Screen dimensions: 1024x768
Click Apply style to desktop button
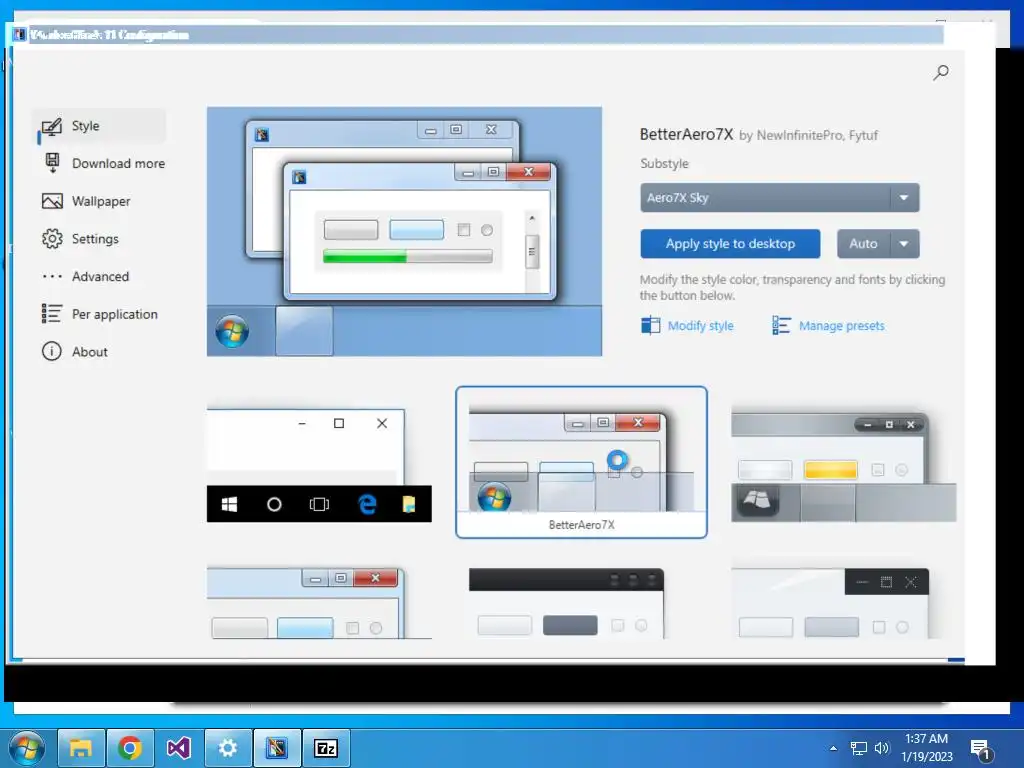730,244
